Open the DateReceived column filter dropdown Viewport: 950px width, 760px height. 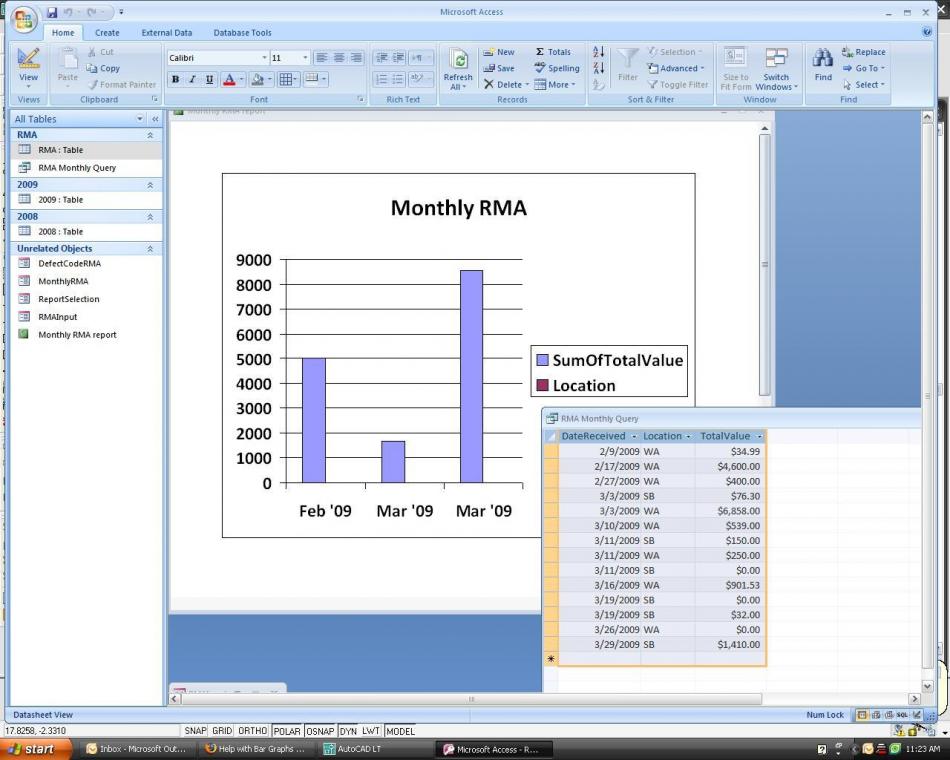point(634,436)
